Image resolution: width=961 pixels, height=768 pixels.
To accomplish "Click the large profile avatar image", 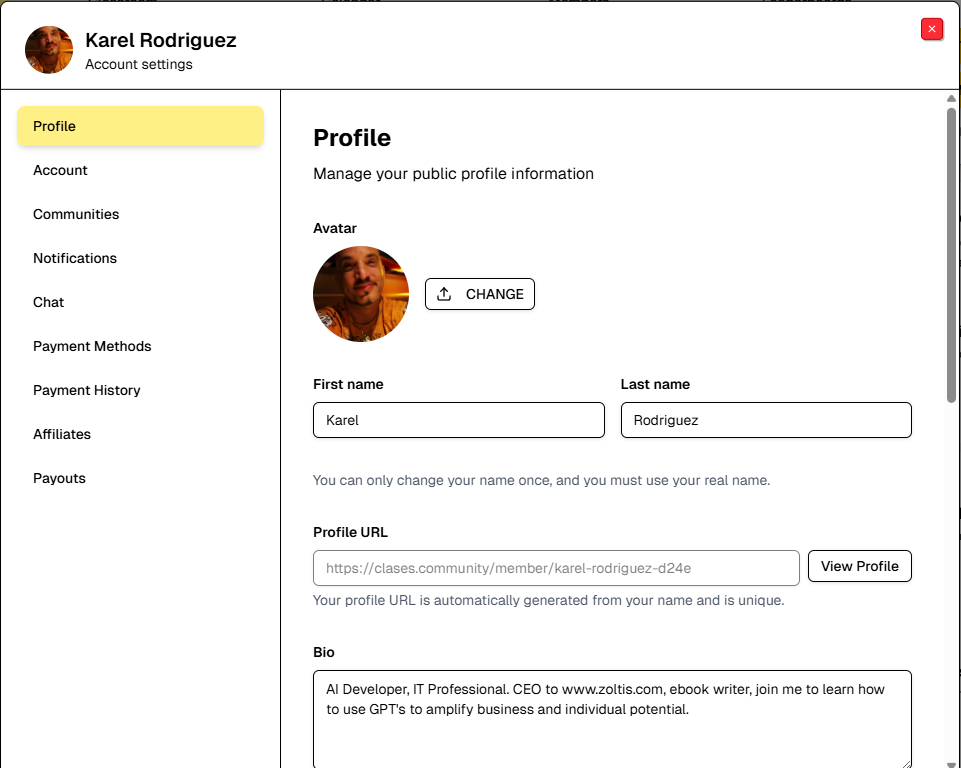I will (361, 294).
